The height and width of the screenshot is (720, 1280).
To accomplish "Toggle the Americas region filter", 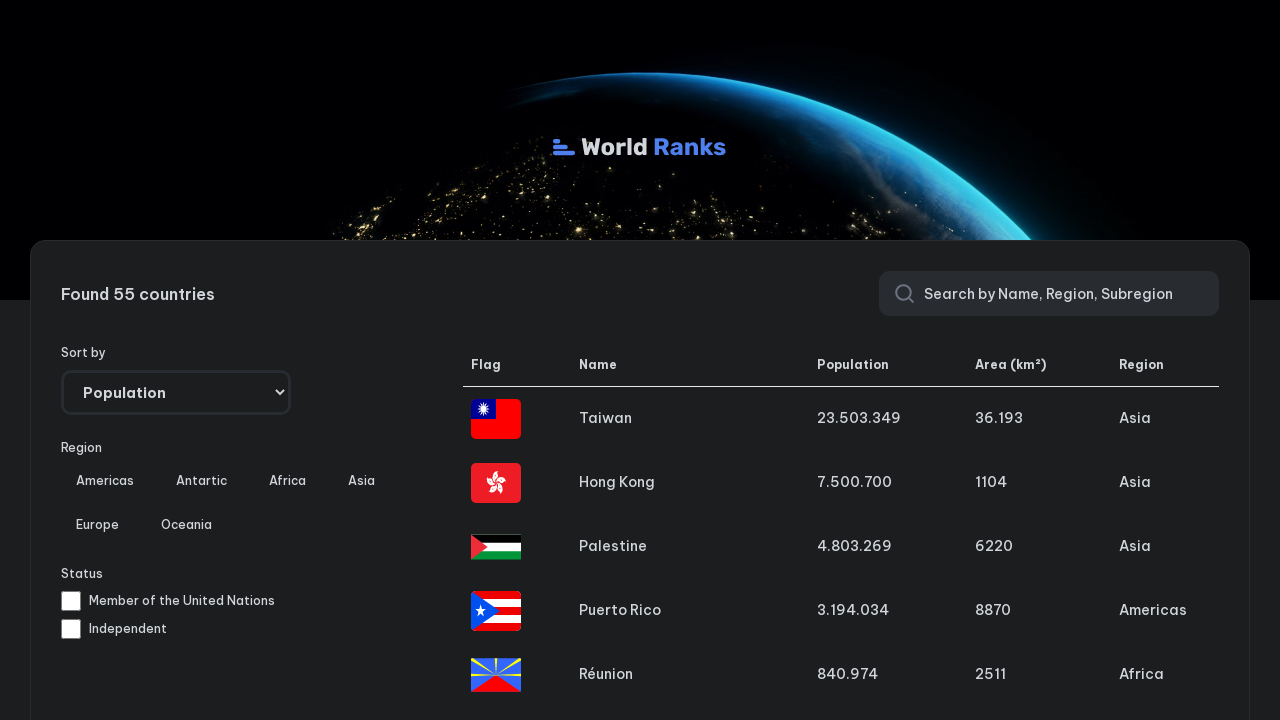I will pos(104,480).
